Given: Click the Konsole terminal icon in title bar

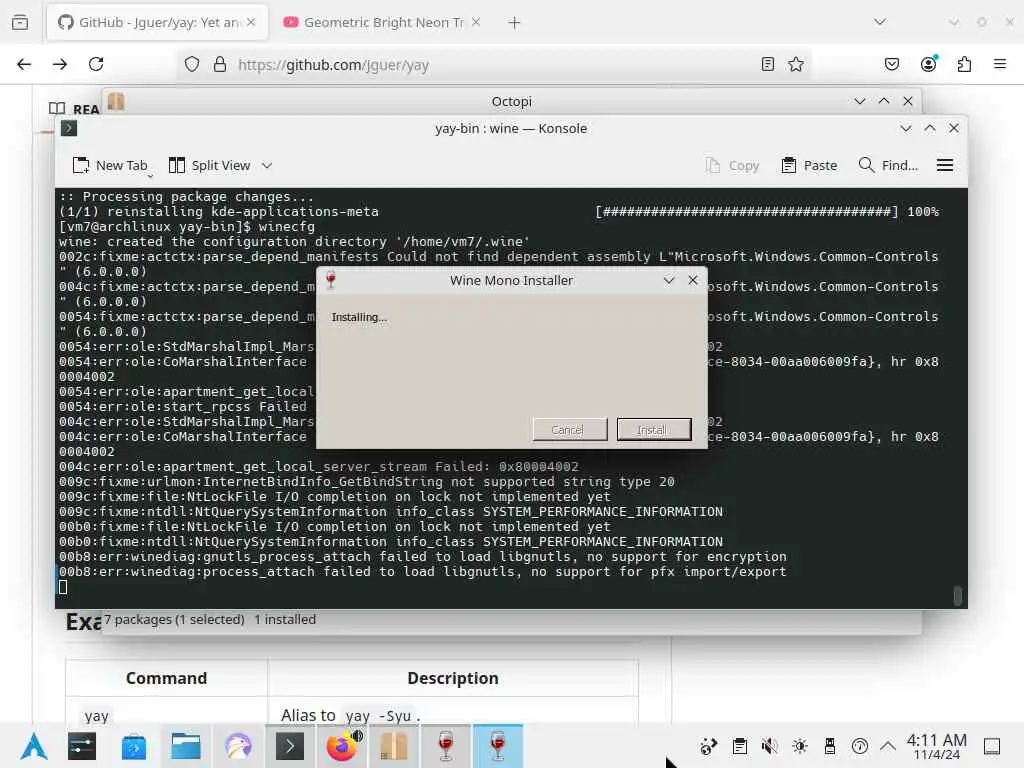Looking at the screenshot, I should tap(69, 128).
